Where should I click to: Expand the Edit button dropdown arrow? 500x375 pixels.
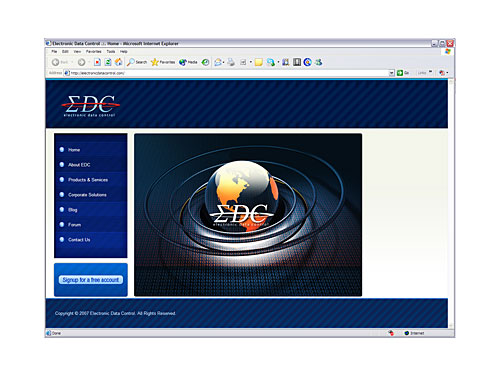[250, 62]
